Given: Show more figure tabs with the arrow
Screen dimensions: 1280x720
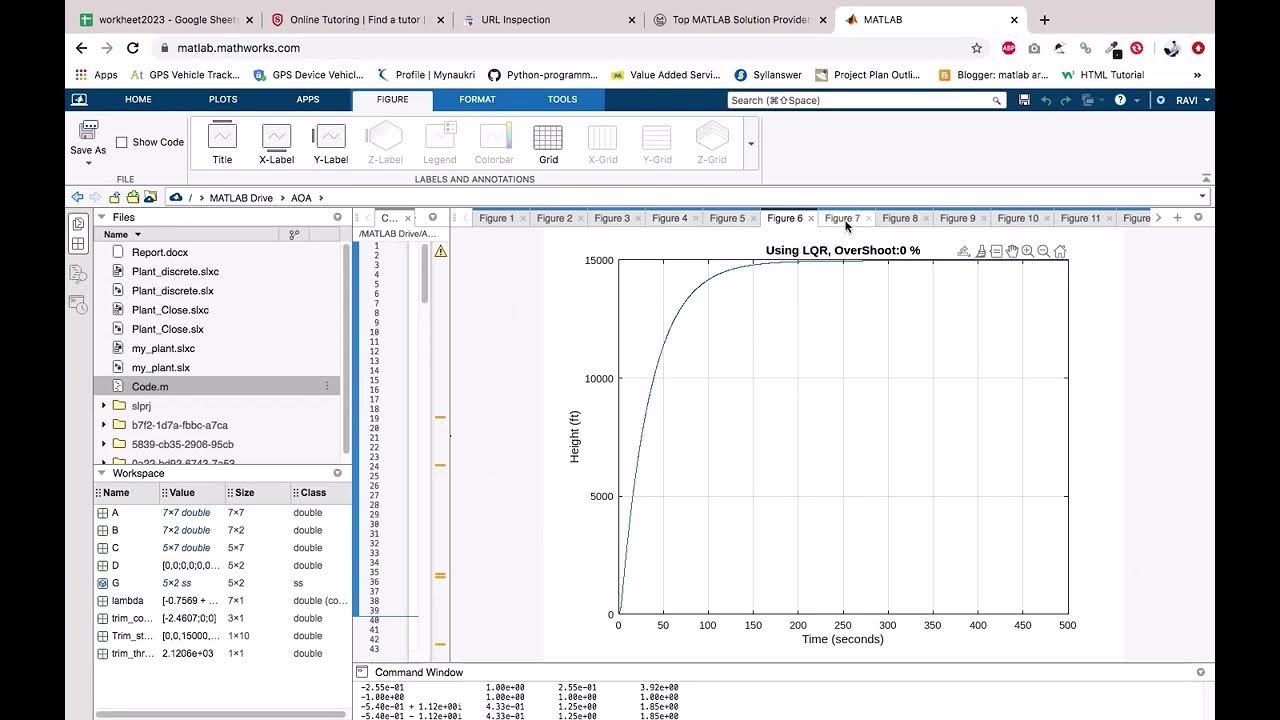Looking at the screenshot, I should [1159, 218].
